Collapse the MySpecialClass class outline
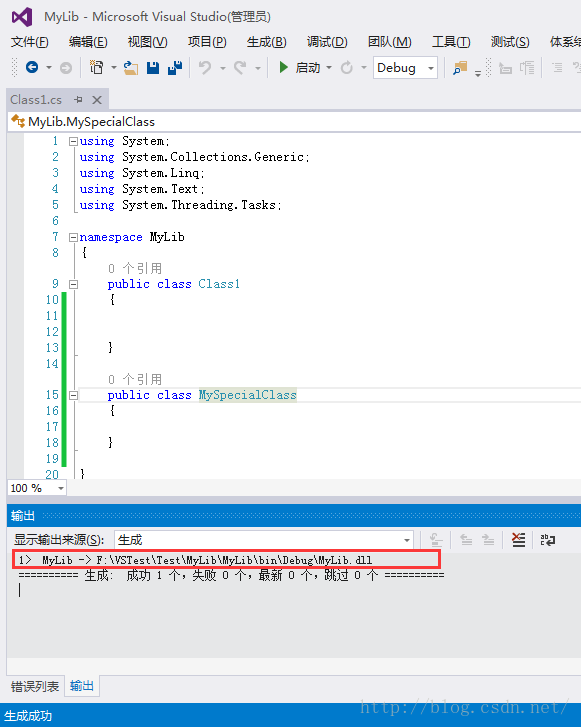The width and height of the screenshot is (581, 727). coord(73,395)
